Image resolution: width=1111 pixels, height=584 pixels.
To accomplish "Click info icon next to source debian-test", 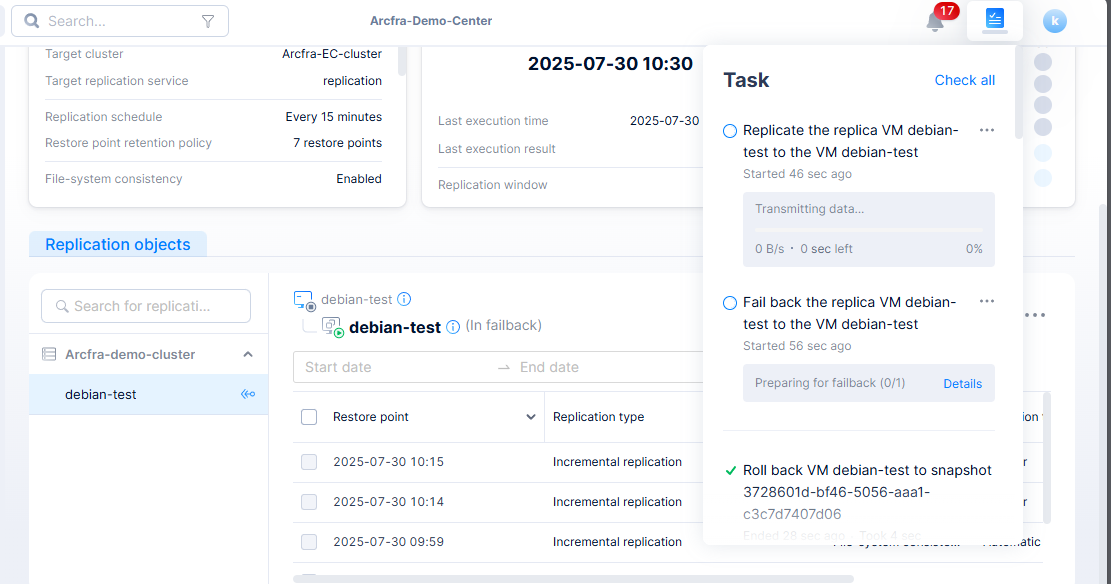I will pyautogui.click(x=404, y=299).
